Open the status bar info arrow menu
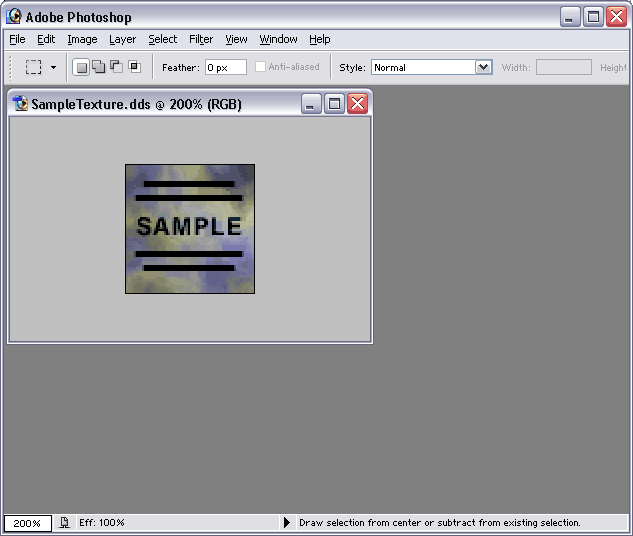This screenshot has height=536, width=633. 287,523
